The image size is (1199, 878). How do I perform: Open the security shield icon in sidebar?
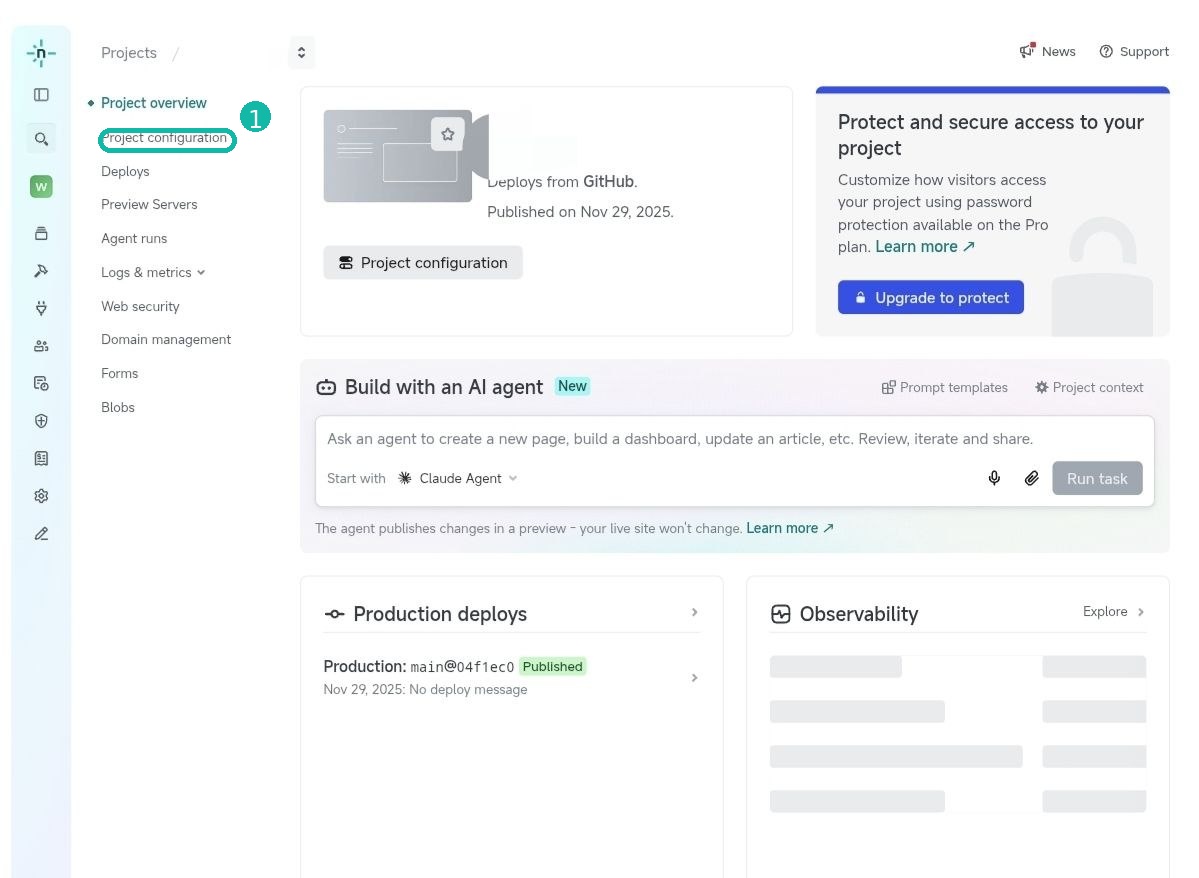(40, 420)
